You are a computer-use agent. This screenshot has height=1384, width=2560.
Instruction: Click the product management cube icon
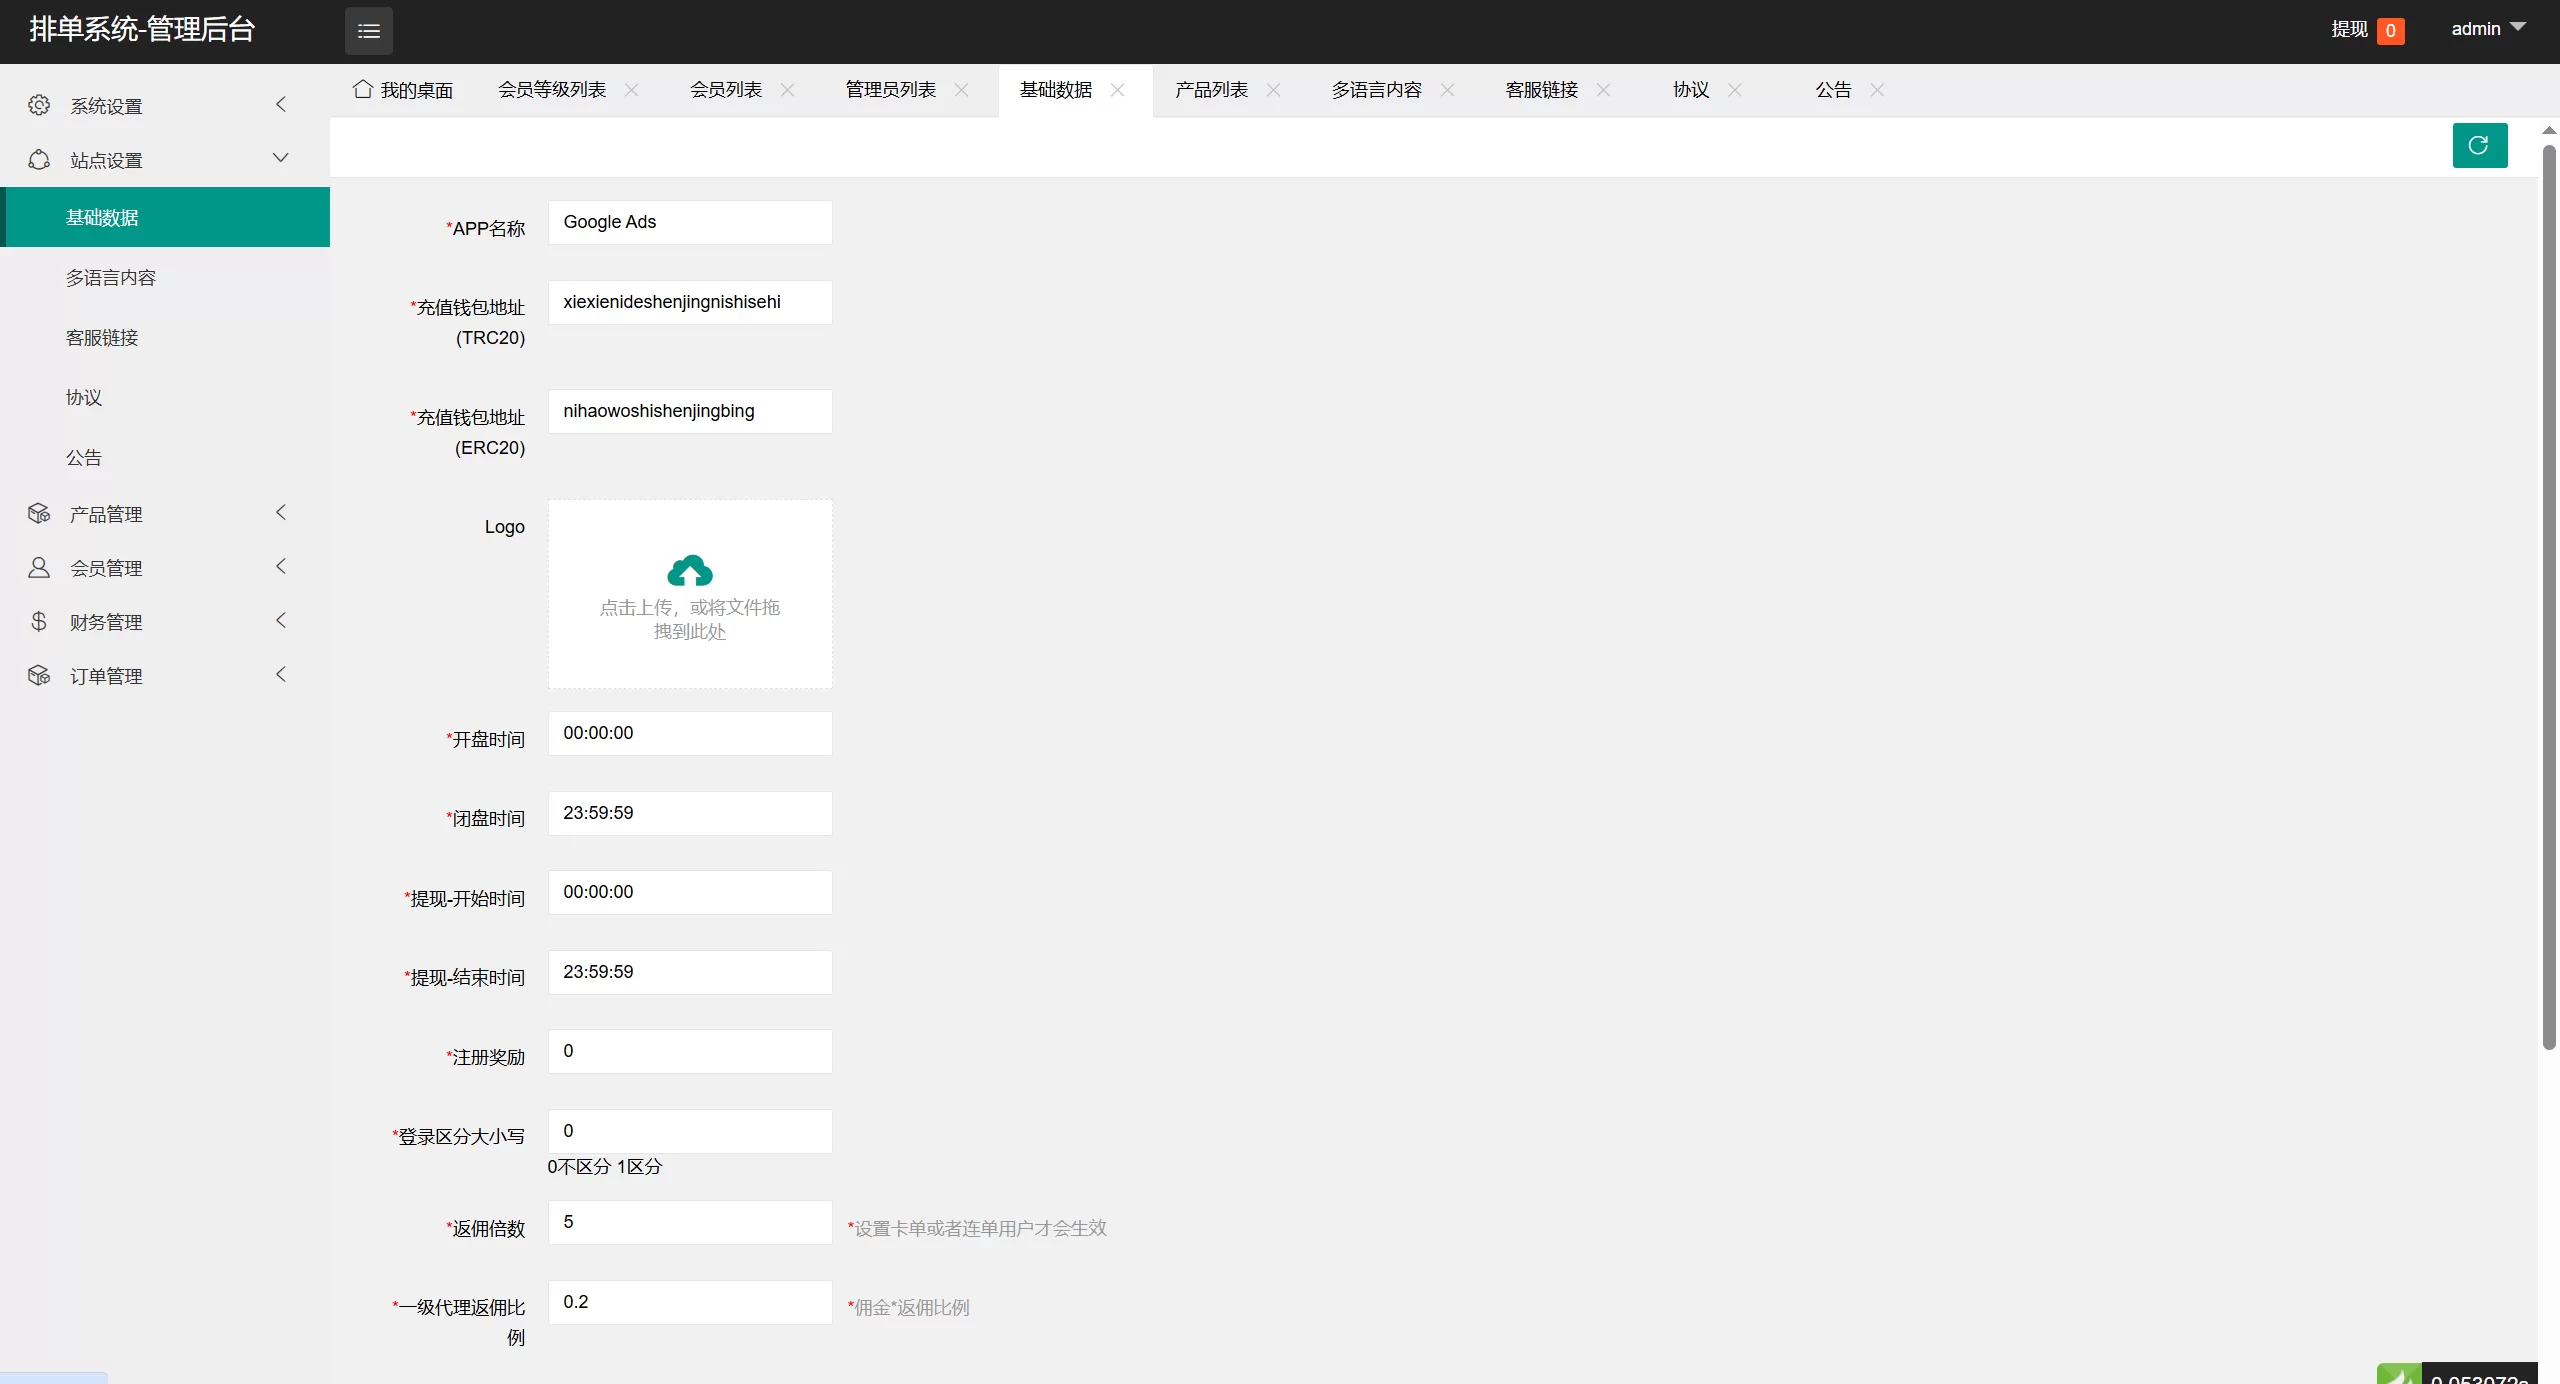(x=39, y=513)
